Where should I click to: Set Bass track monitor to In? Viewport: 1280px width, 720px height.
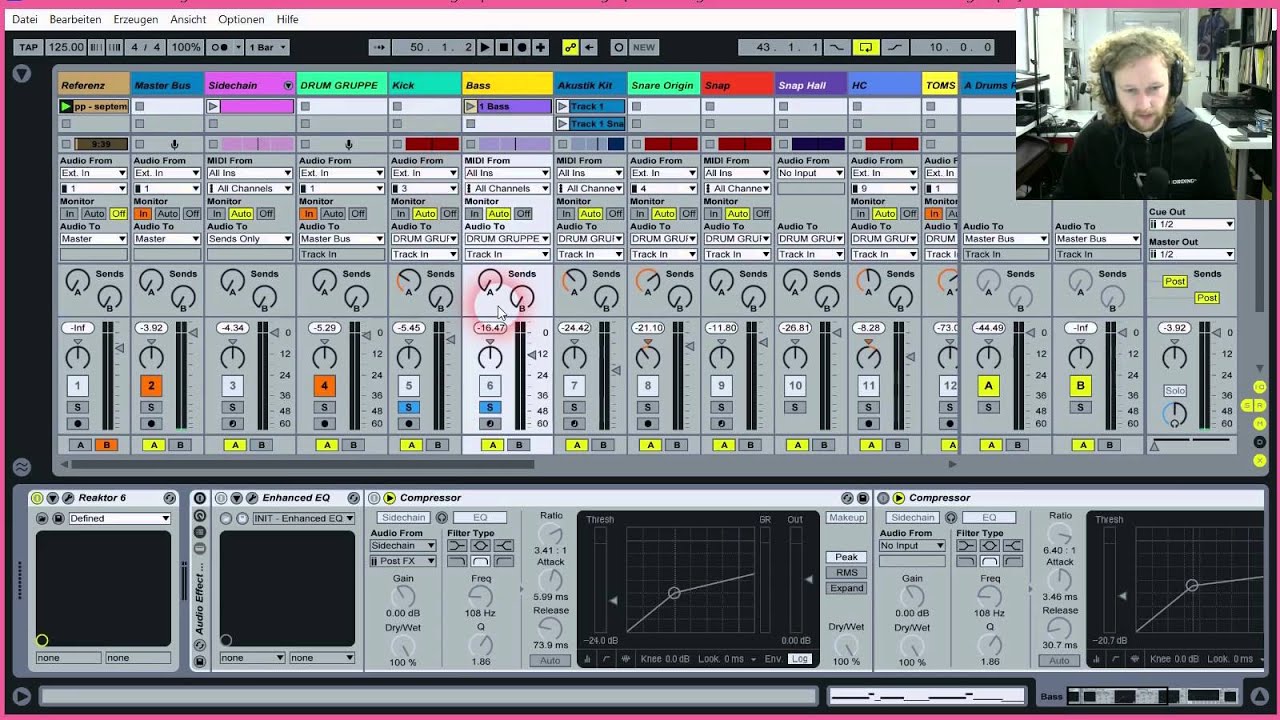[x=474, y=214]
